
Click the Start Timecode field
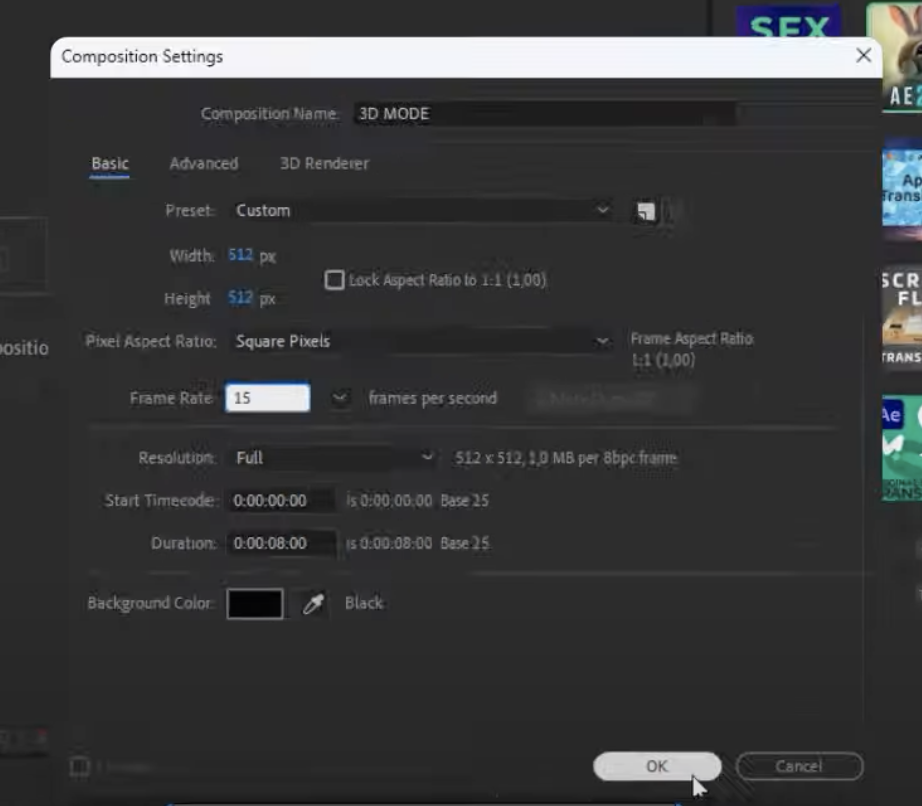281,500
